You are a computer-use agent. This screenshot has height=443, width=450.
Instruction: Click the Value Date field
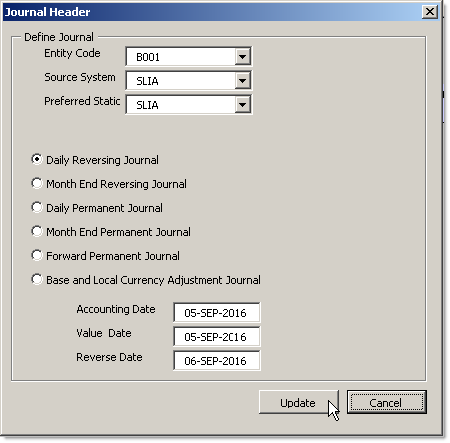pyautogui.click(x=217, y=337)
